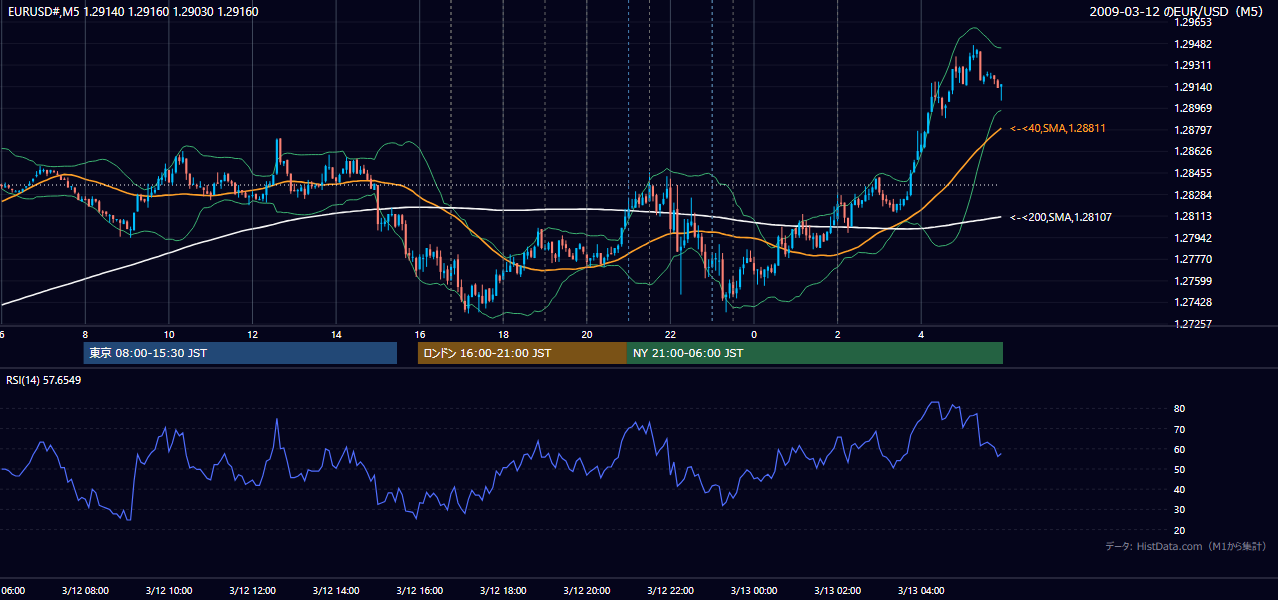Click the 1.27942 price axis label

tap(1194, 238)
